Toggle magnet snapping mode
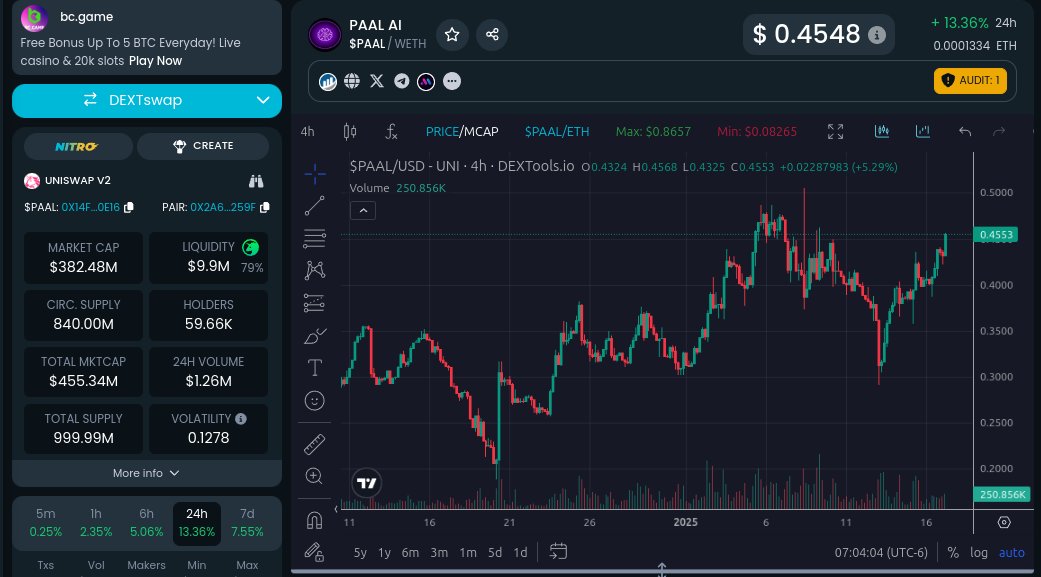 tap(314, 520)
